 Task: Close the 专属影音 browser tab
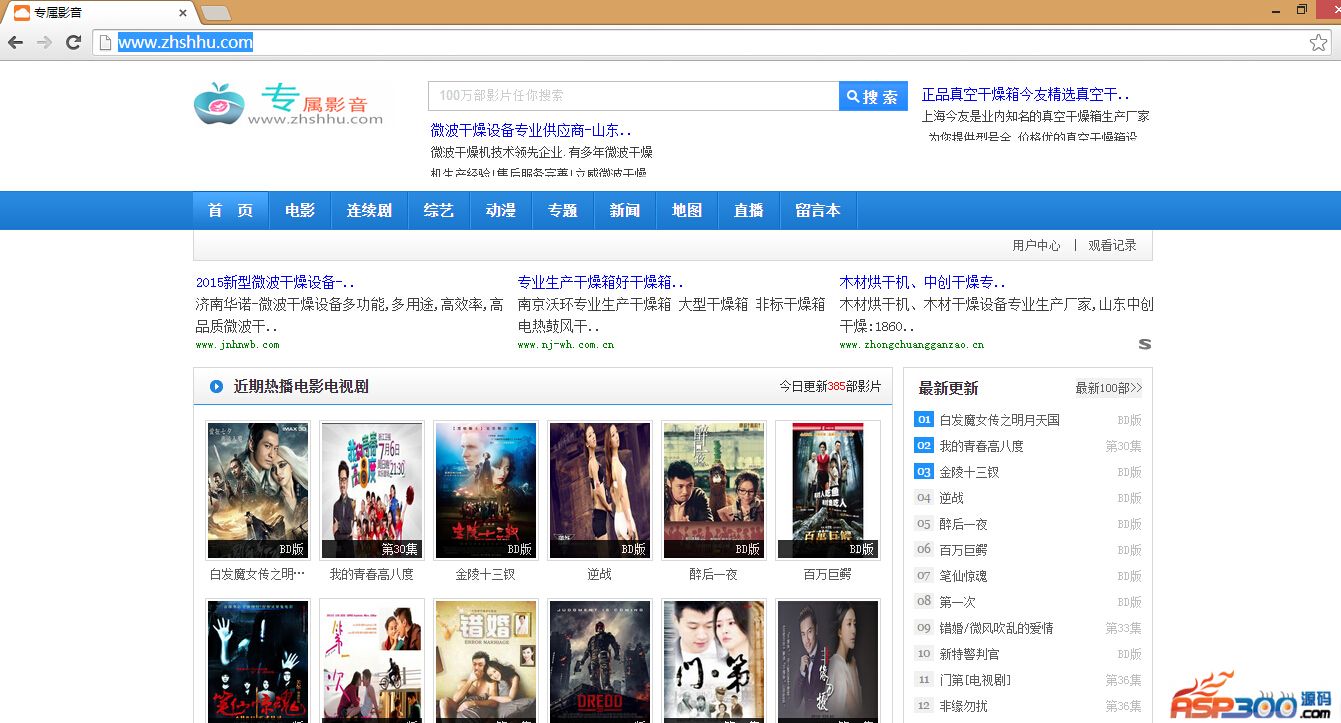pyautogui.click(x=183, y=13)
